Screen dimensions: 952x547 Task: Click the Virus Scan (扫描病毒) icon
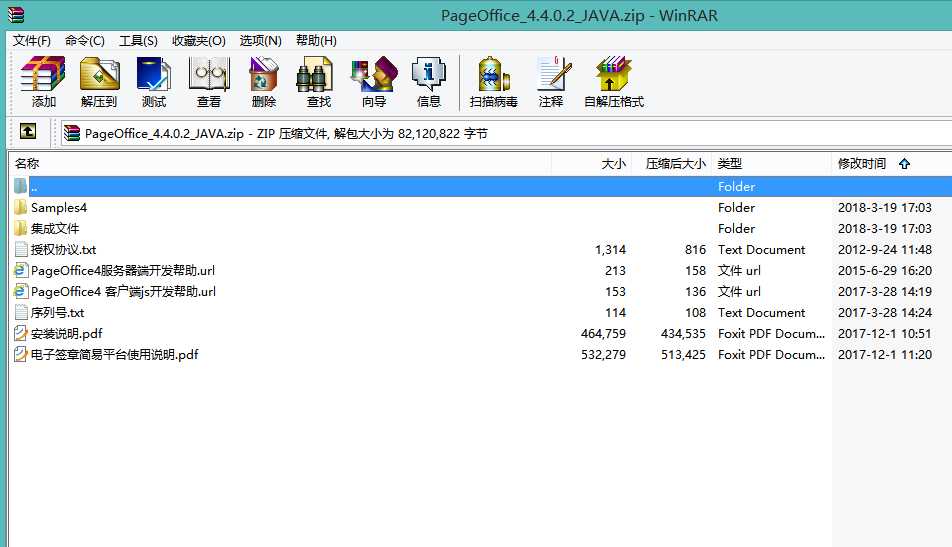pos(494,74)
